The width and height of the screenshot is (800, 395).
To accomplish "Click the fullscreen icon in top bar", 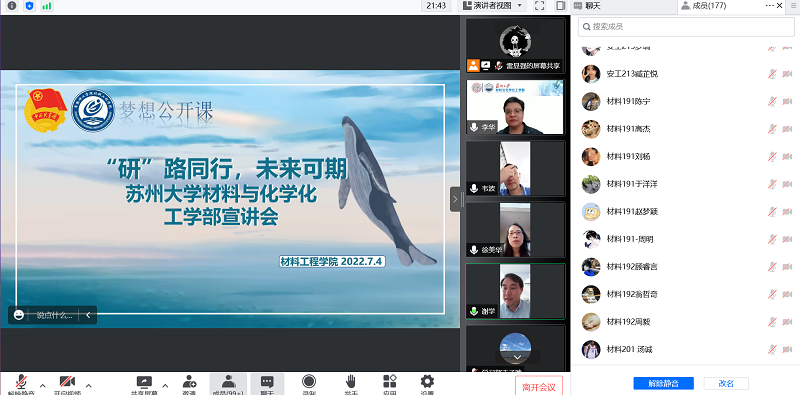I will (x=539, y=6).
